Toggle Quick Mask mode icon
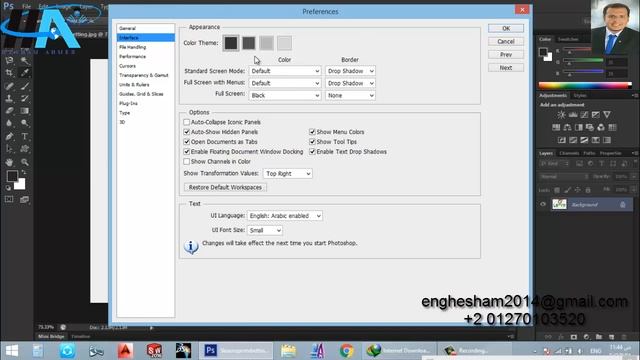The image size is (640, 360). pos(9,199)
